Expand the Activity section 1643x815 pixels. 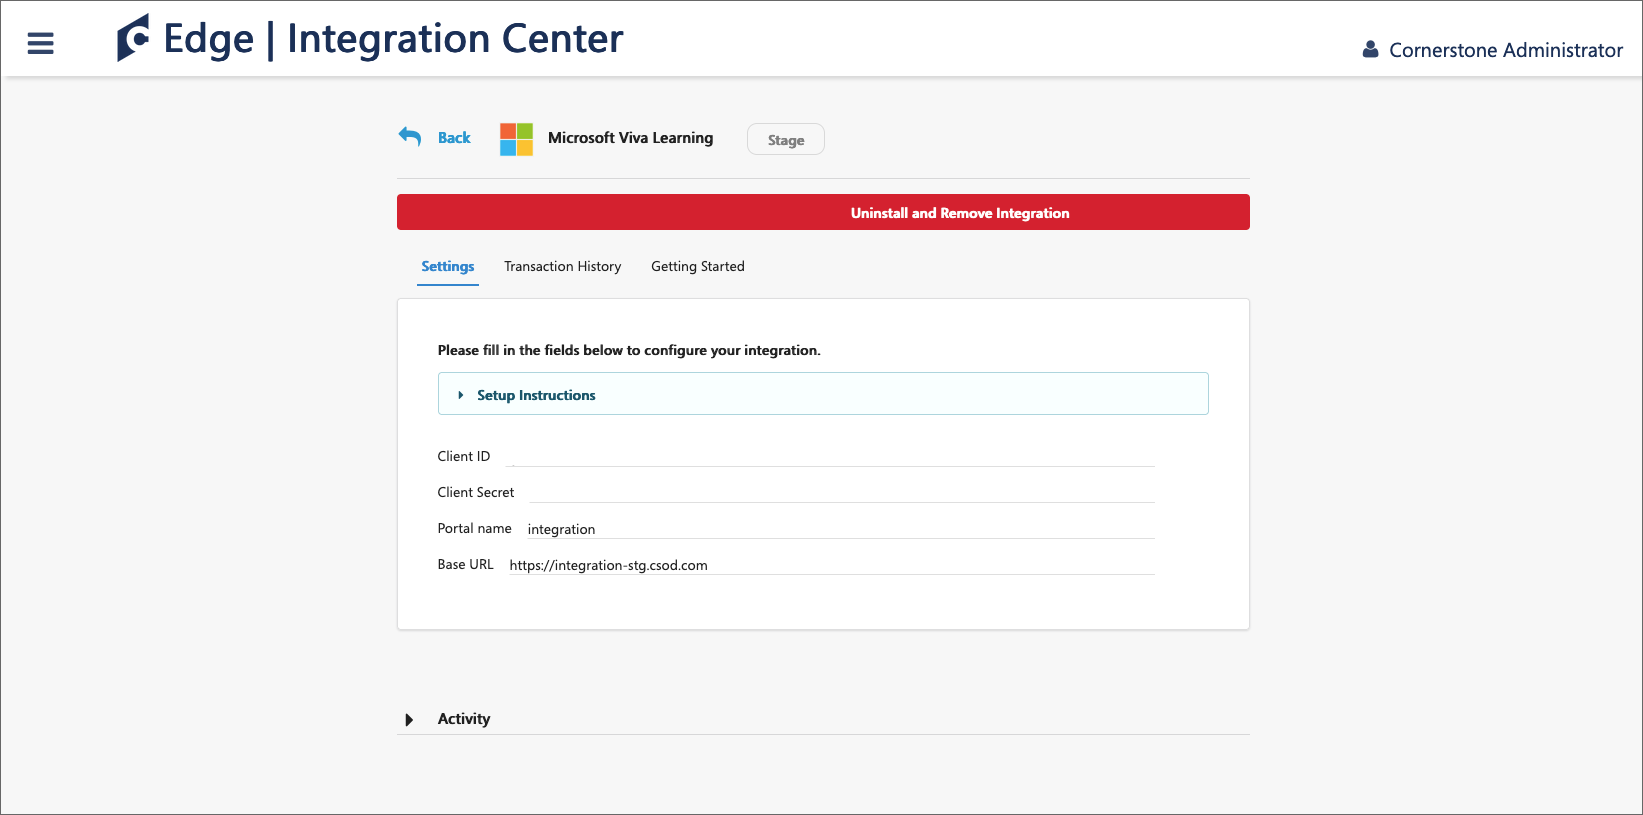click(823, 719)
